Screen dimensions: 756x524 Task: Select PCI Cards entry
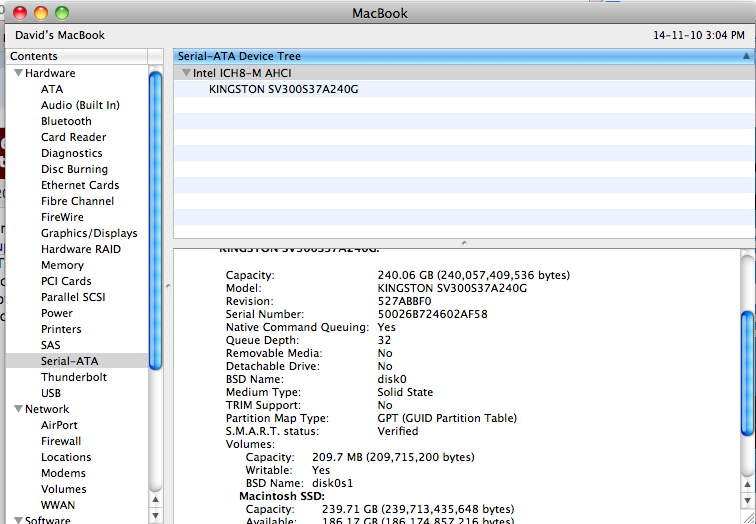pos(66,281)
